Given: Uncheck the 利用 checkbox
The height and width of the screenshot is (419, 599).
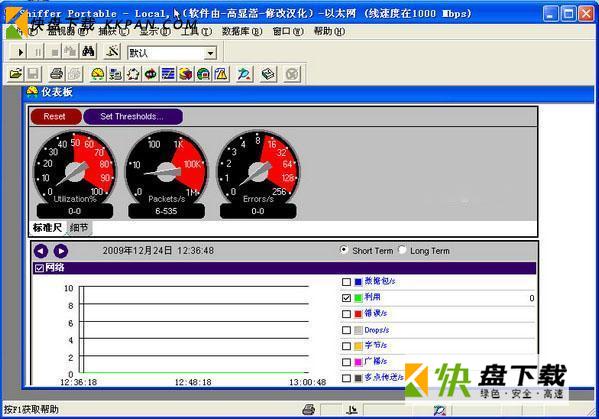Looking at the screenshot, I should (x=346, y=298).
